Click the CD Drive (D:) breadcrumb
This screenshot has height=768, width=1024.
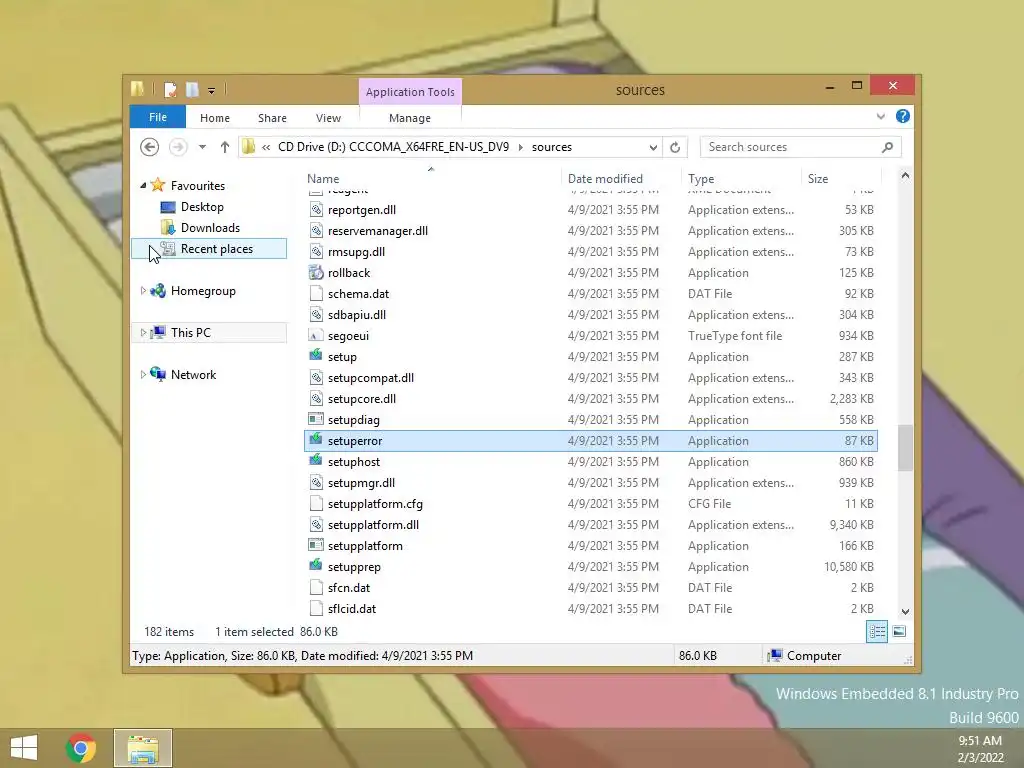coord(393,147)
